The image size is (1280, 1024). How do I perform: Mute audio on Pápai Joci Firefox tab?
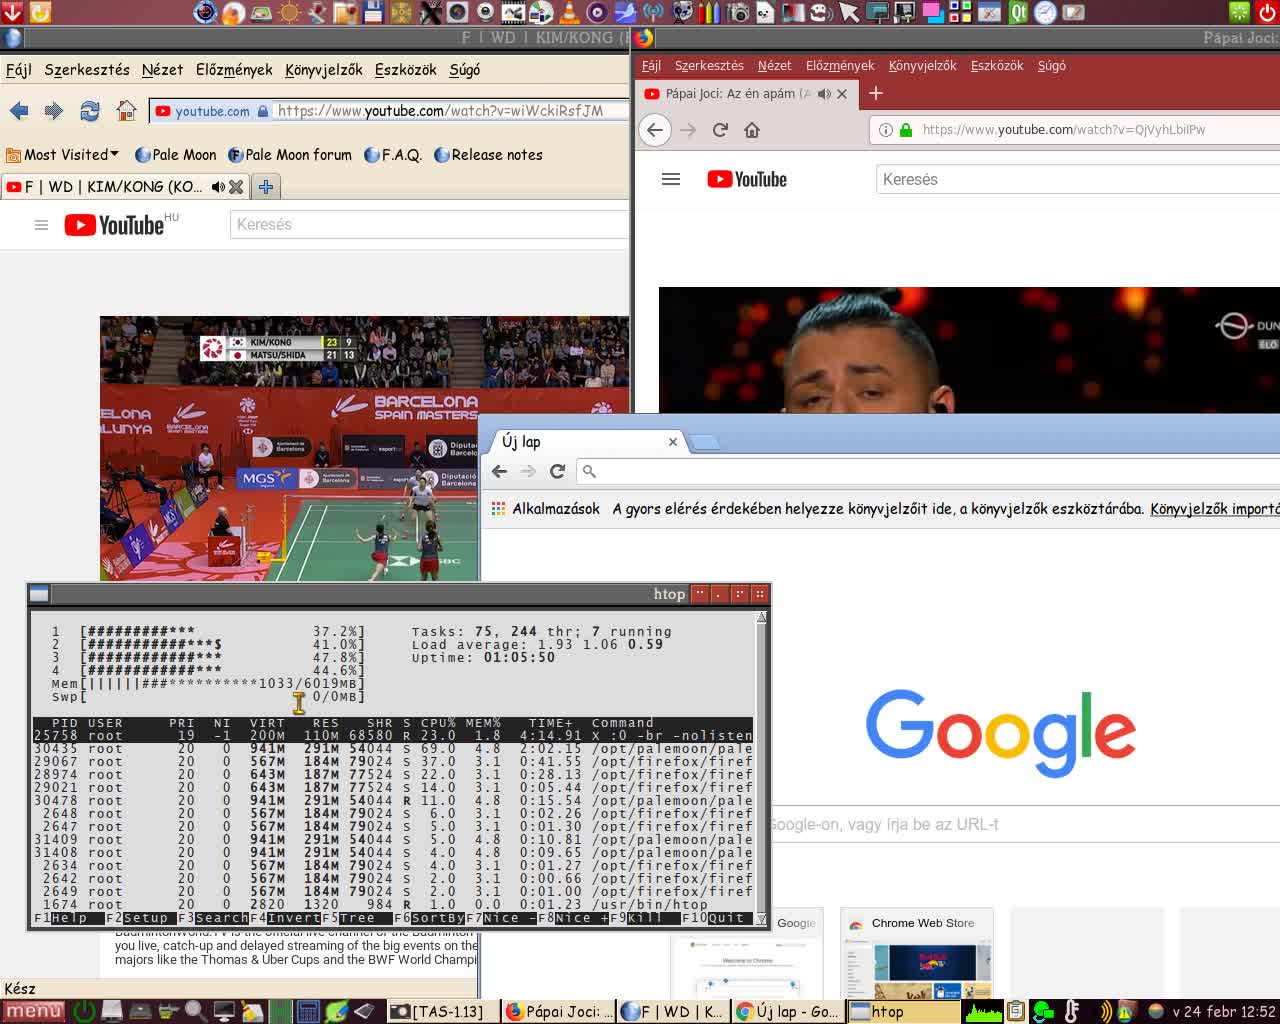coord(824,94)
